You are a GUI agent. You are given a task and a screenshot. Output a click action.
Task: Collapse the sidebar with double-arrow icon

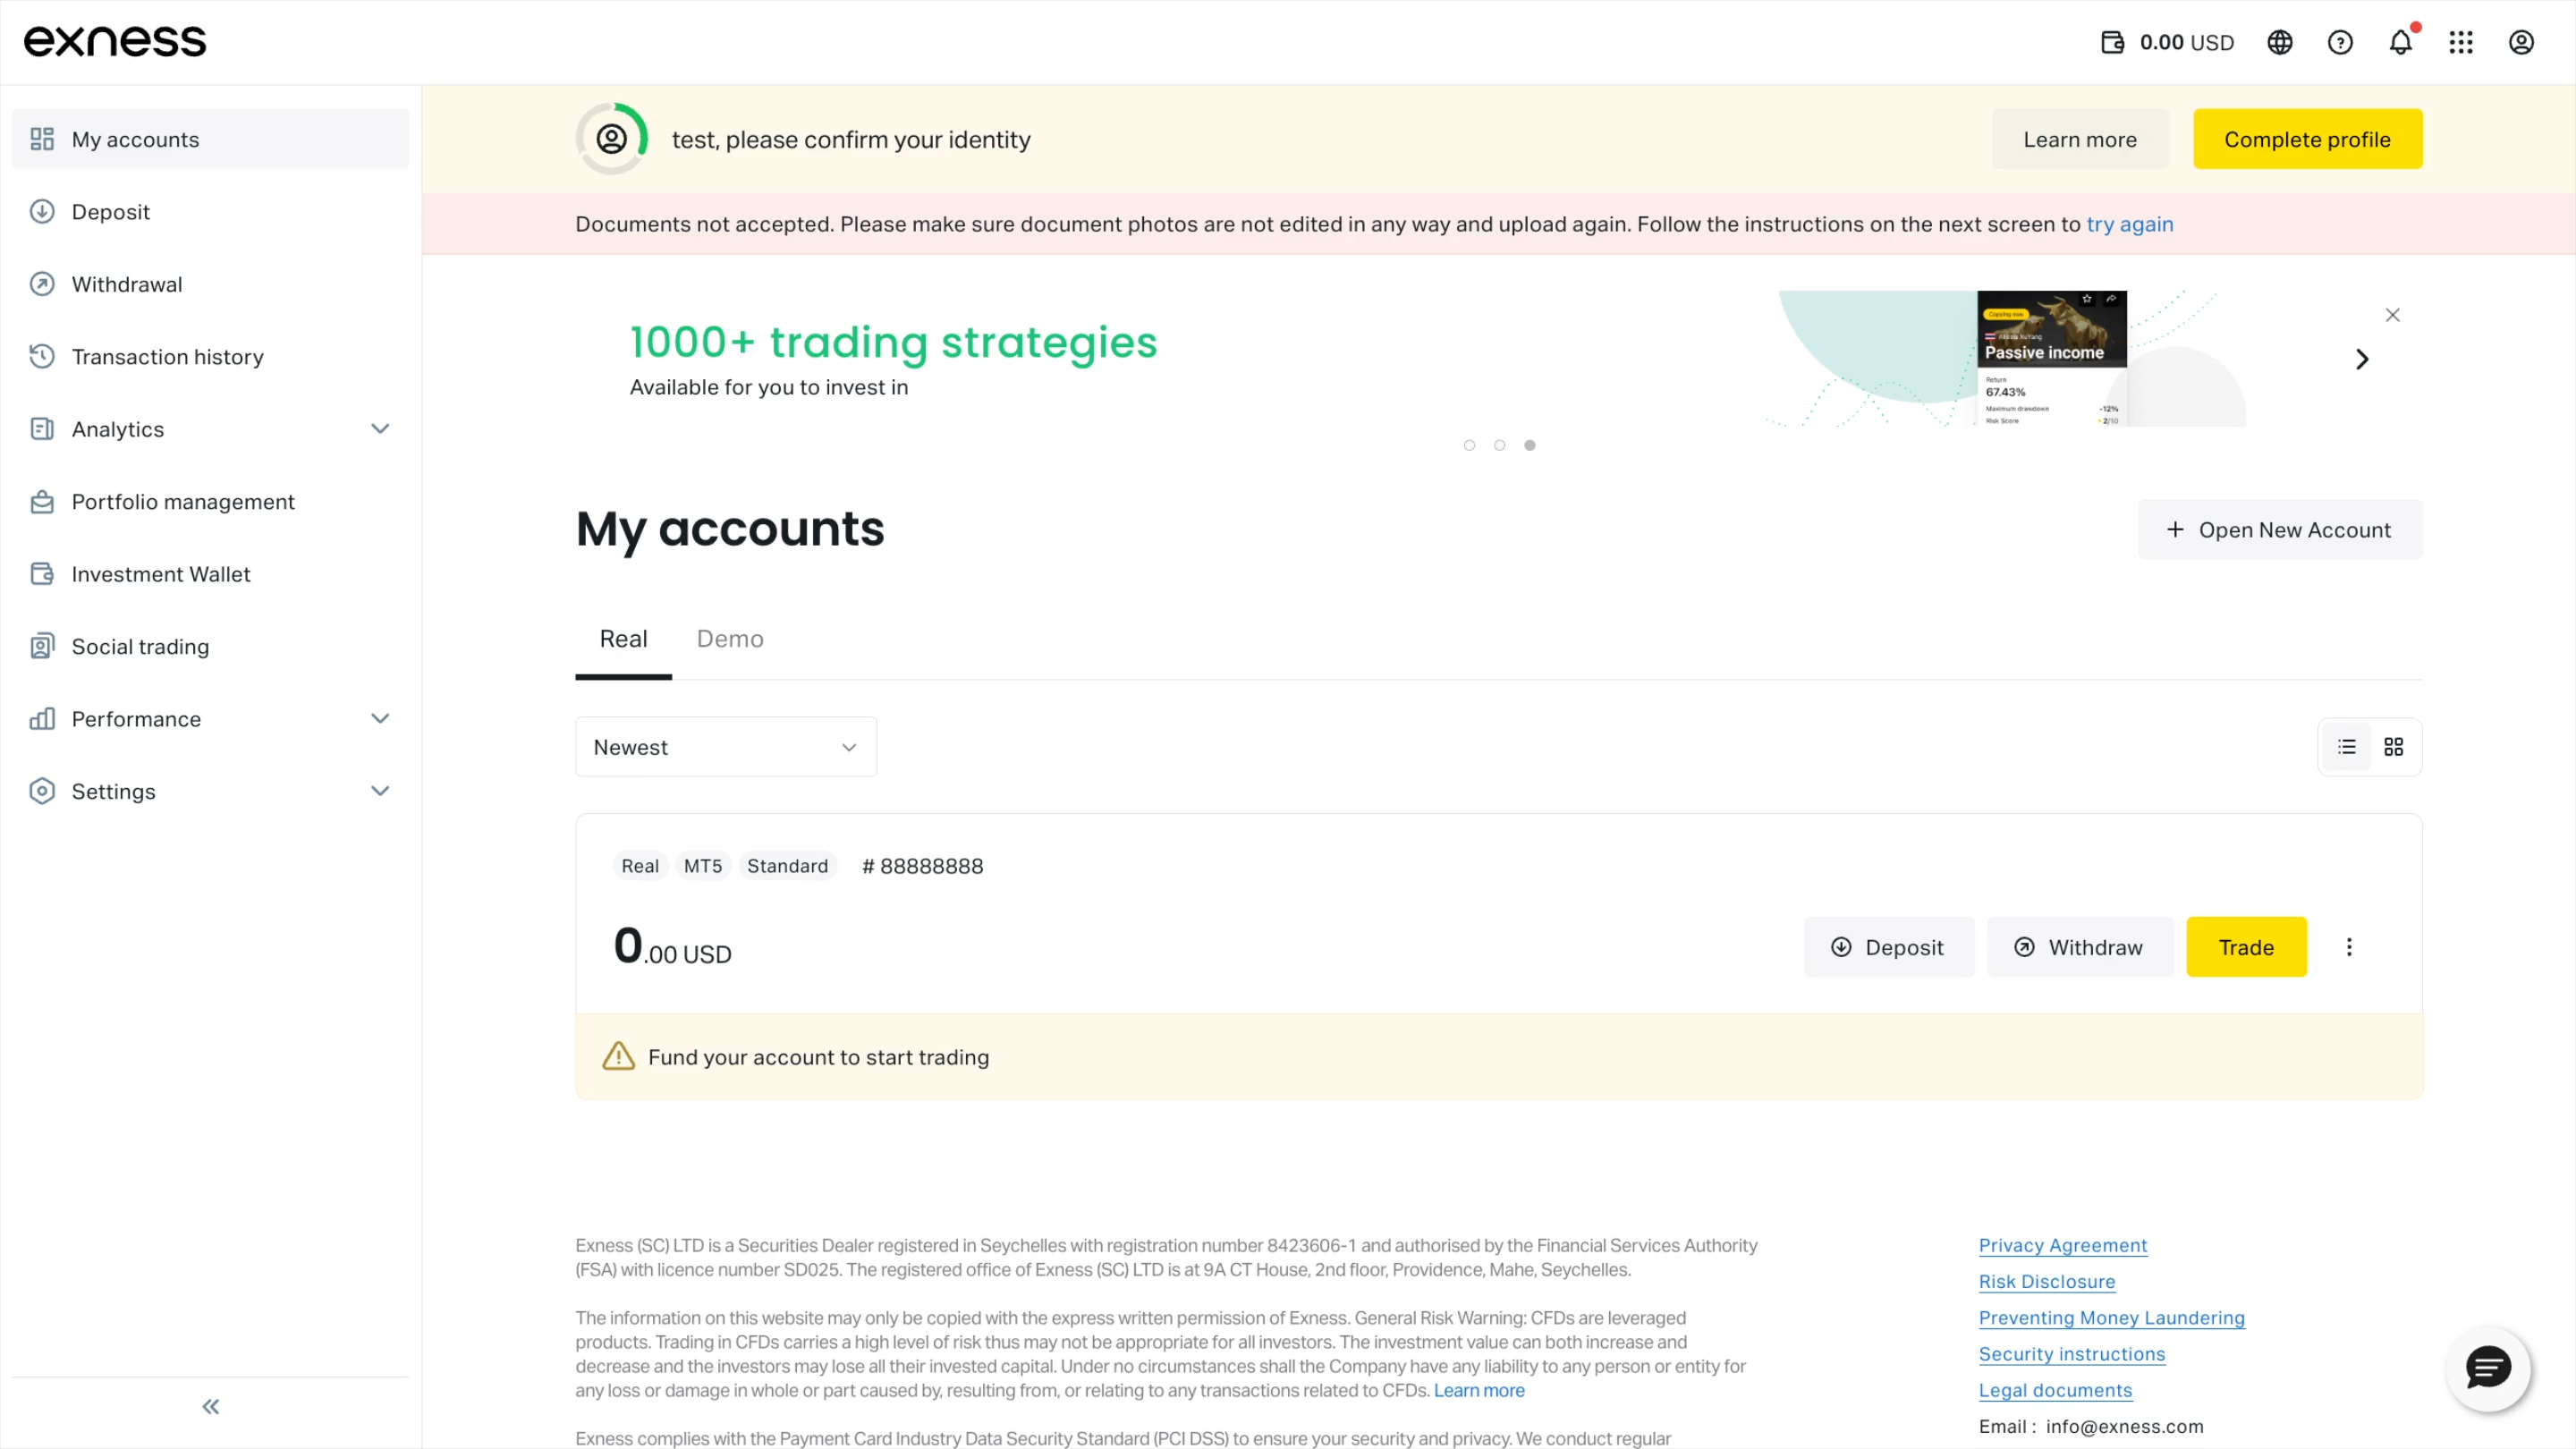click(211, 1407)
